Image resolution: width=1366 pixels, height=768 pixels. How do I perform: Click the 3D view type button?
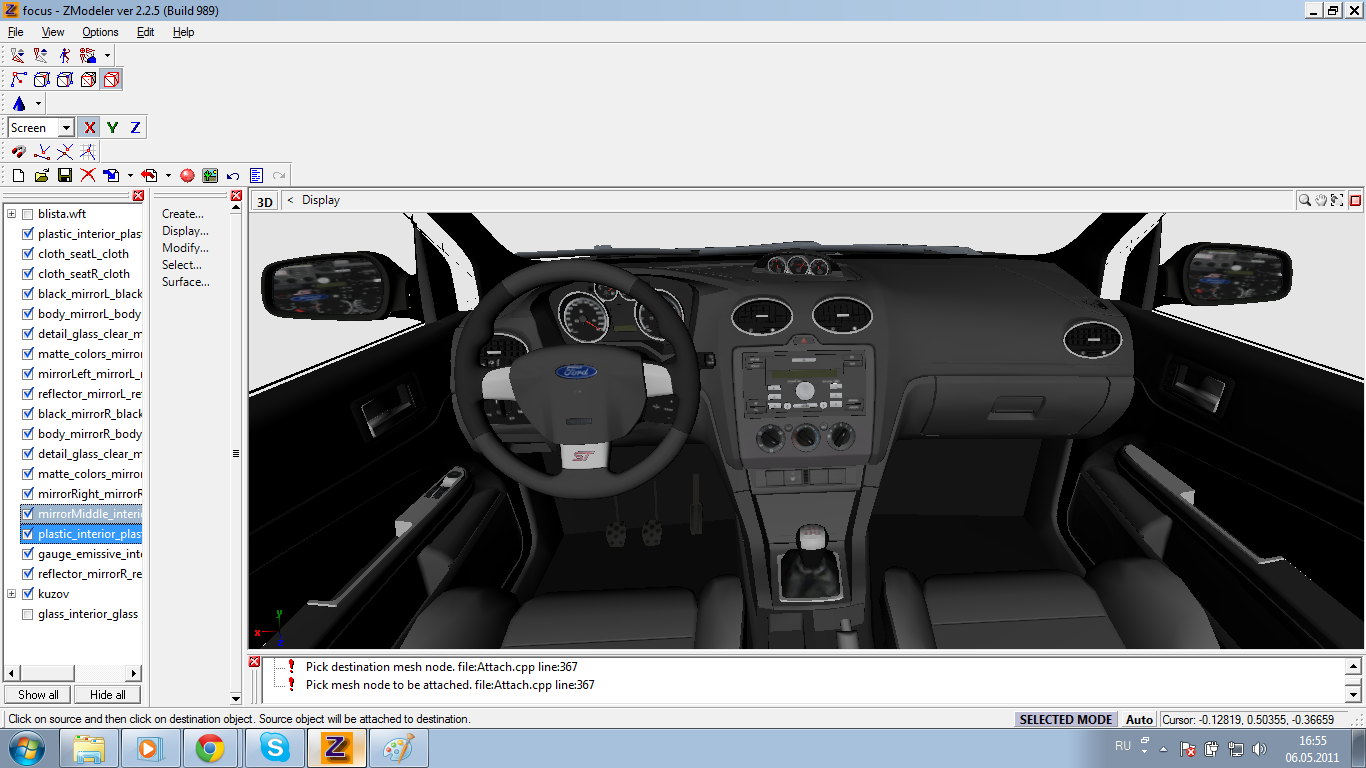264,202
